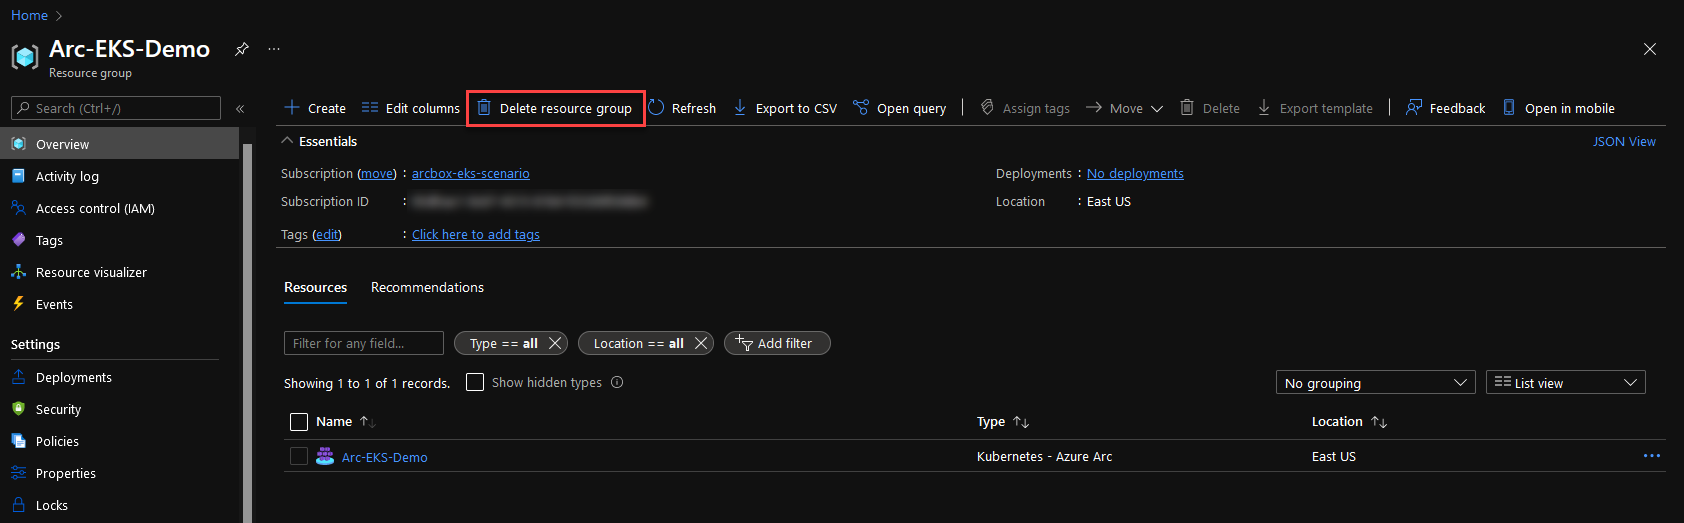
Task: Go to the Home breadcrumb
Action: tap(30, 15)
